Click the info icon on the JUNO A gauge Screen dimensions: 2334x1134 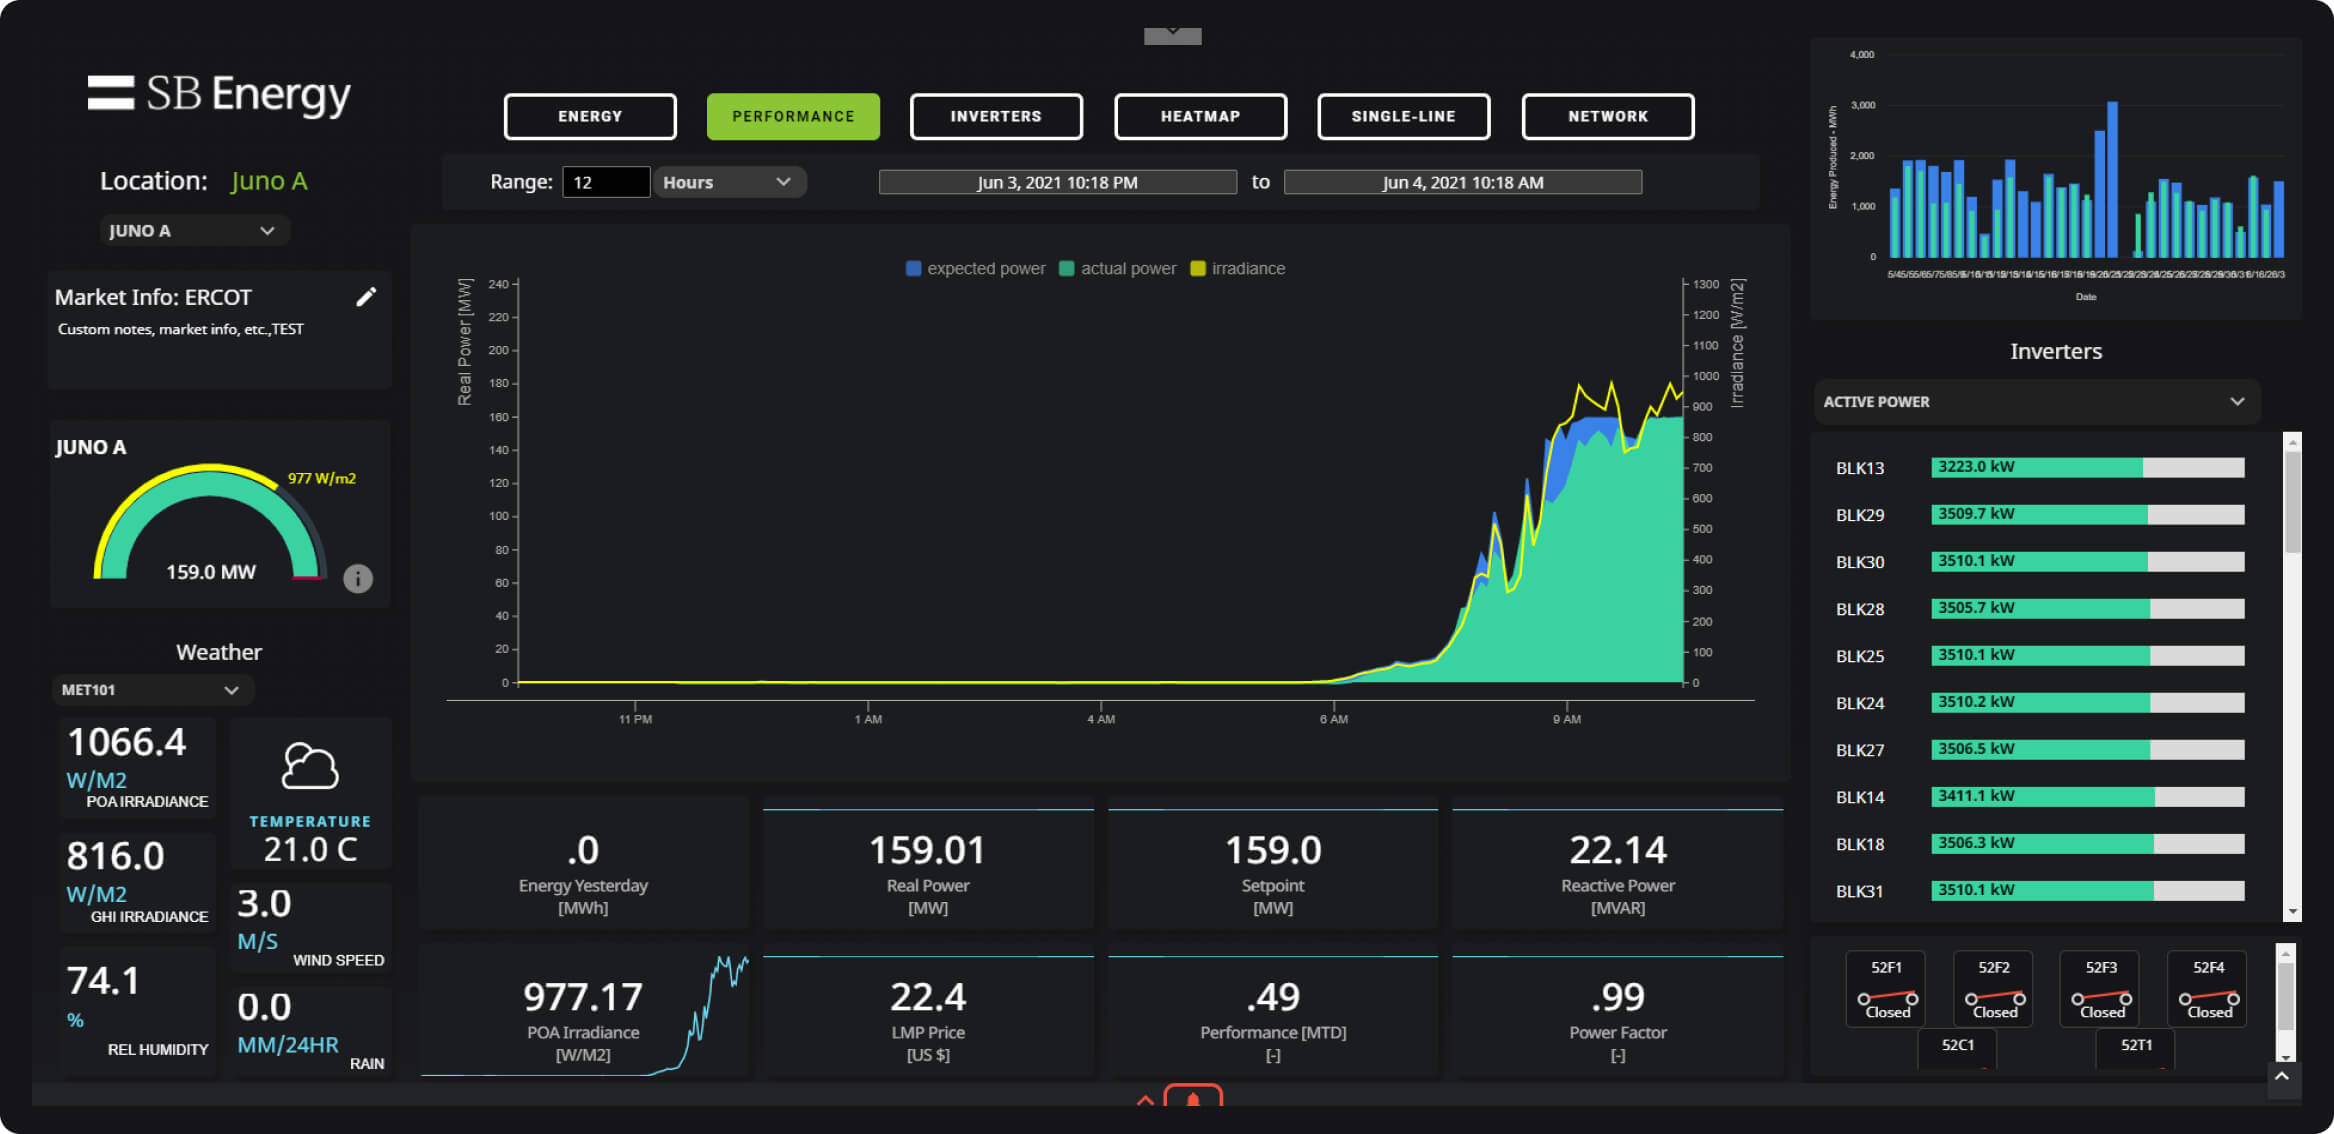click(x=357, y=578)
